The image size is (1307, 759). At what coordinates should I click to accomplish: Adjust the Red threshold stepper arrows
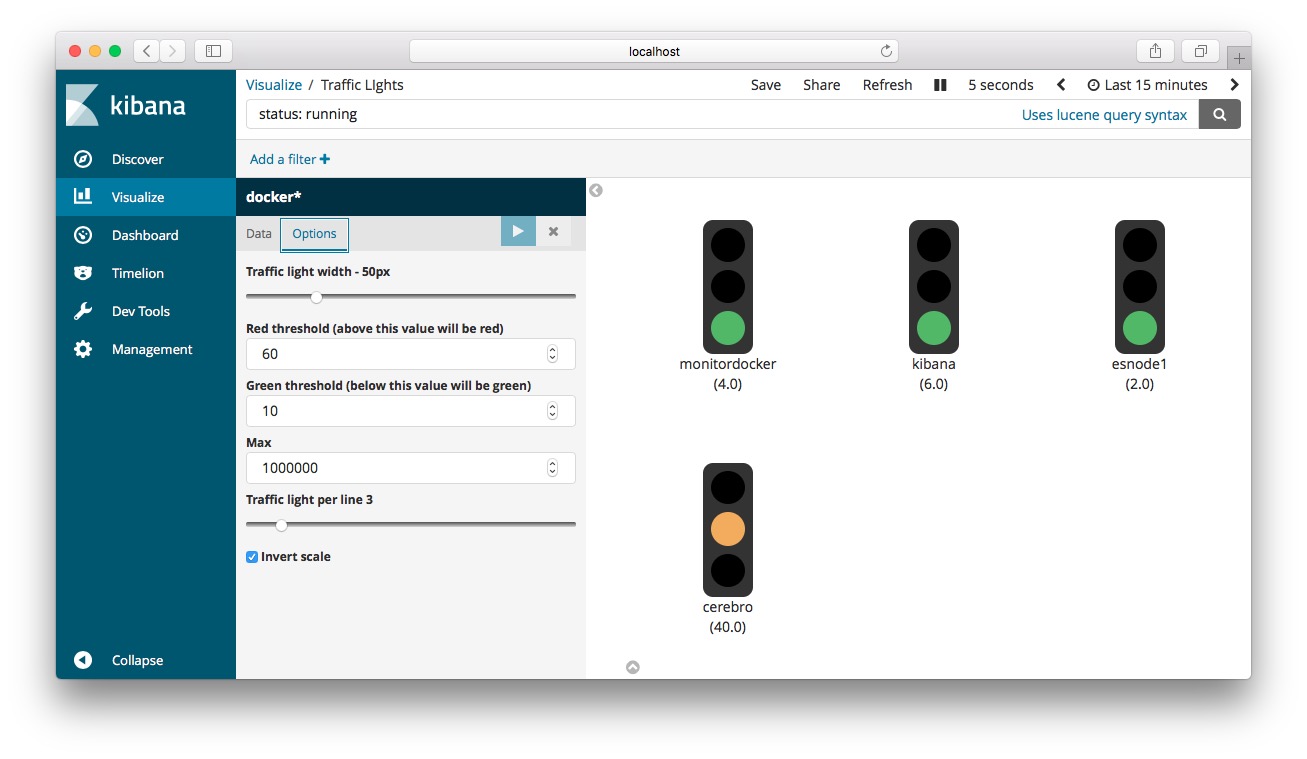pos(552,354)
